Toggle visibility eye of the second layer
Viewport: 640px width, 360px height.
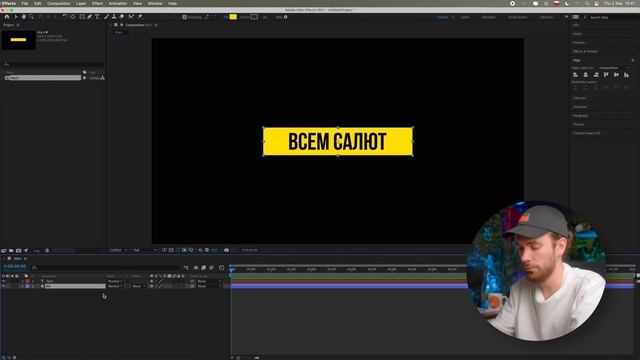tap(4, 286)
